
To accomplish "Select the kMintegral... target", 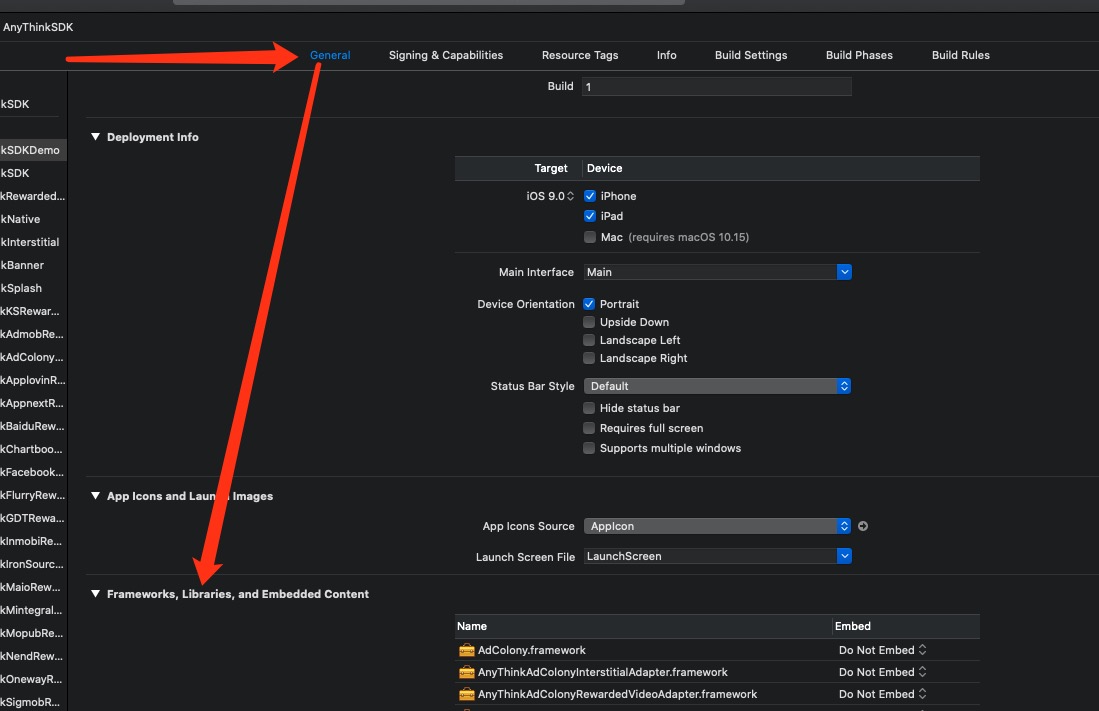I will coord(33,610).
